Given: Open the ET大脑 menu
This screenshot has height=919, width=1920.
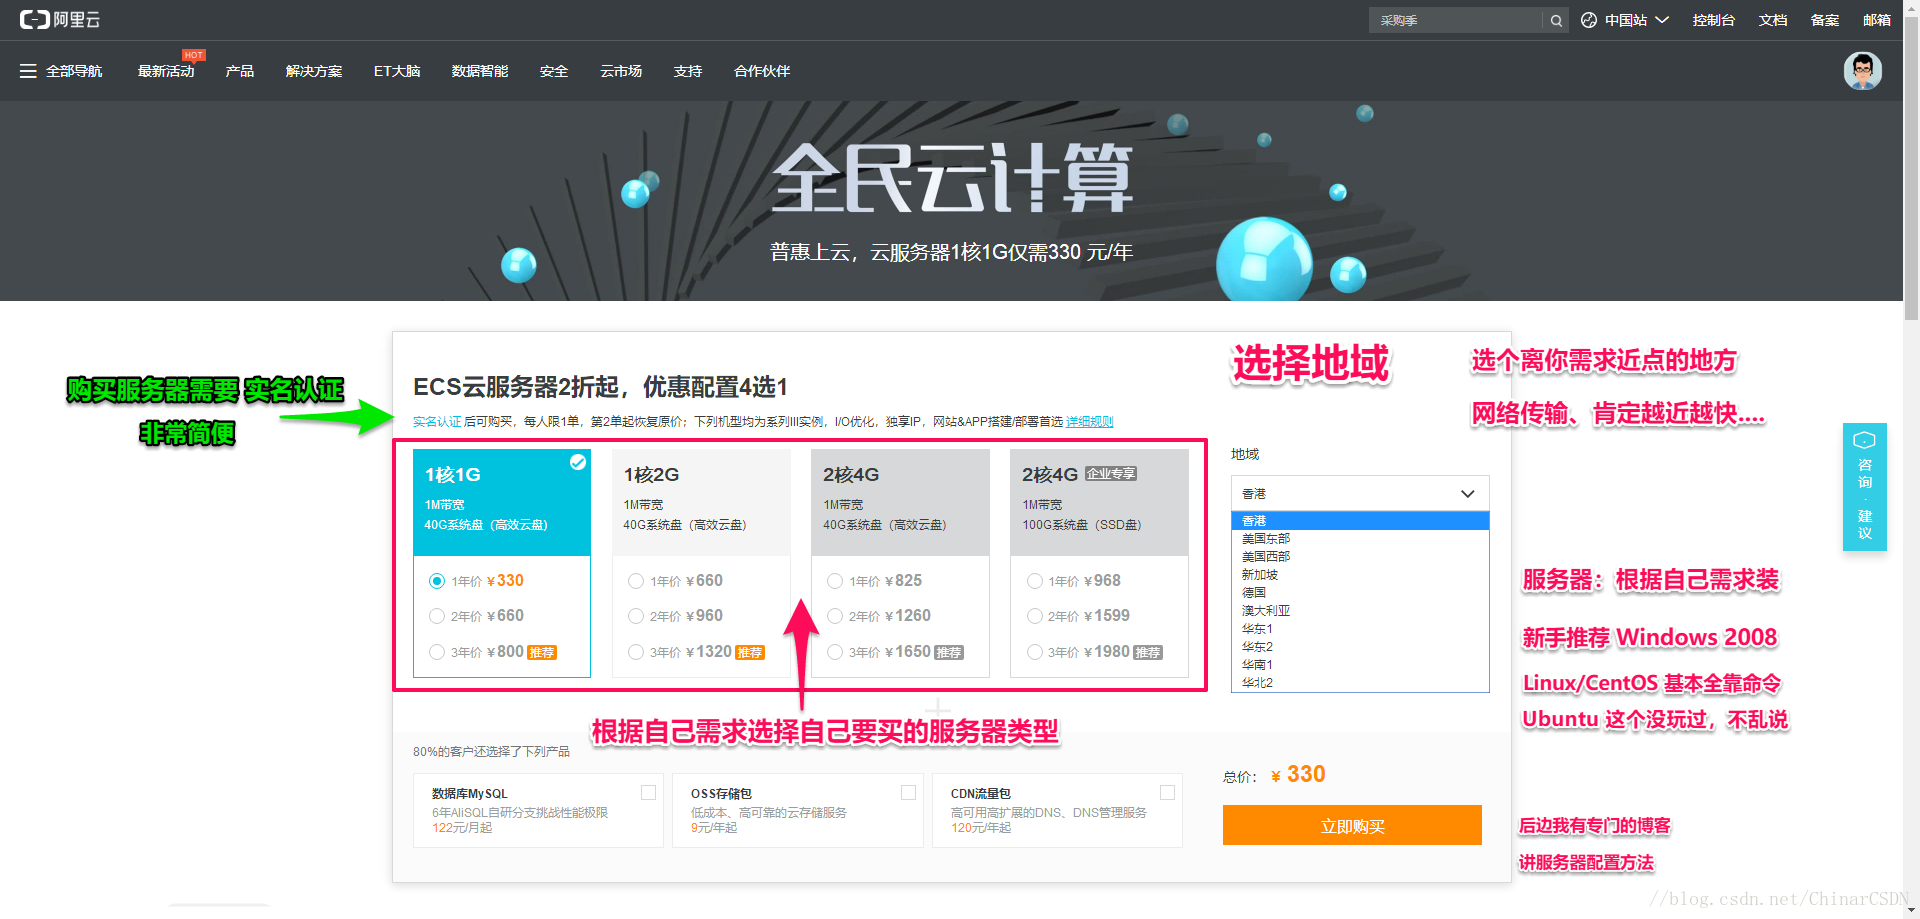Looking at the screenshot, I should click(x=397, y=71).
